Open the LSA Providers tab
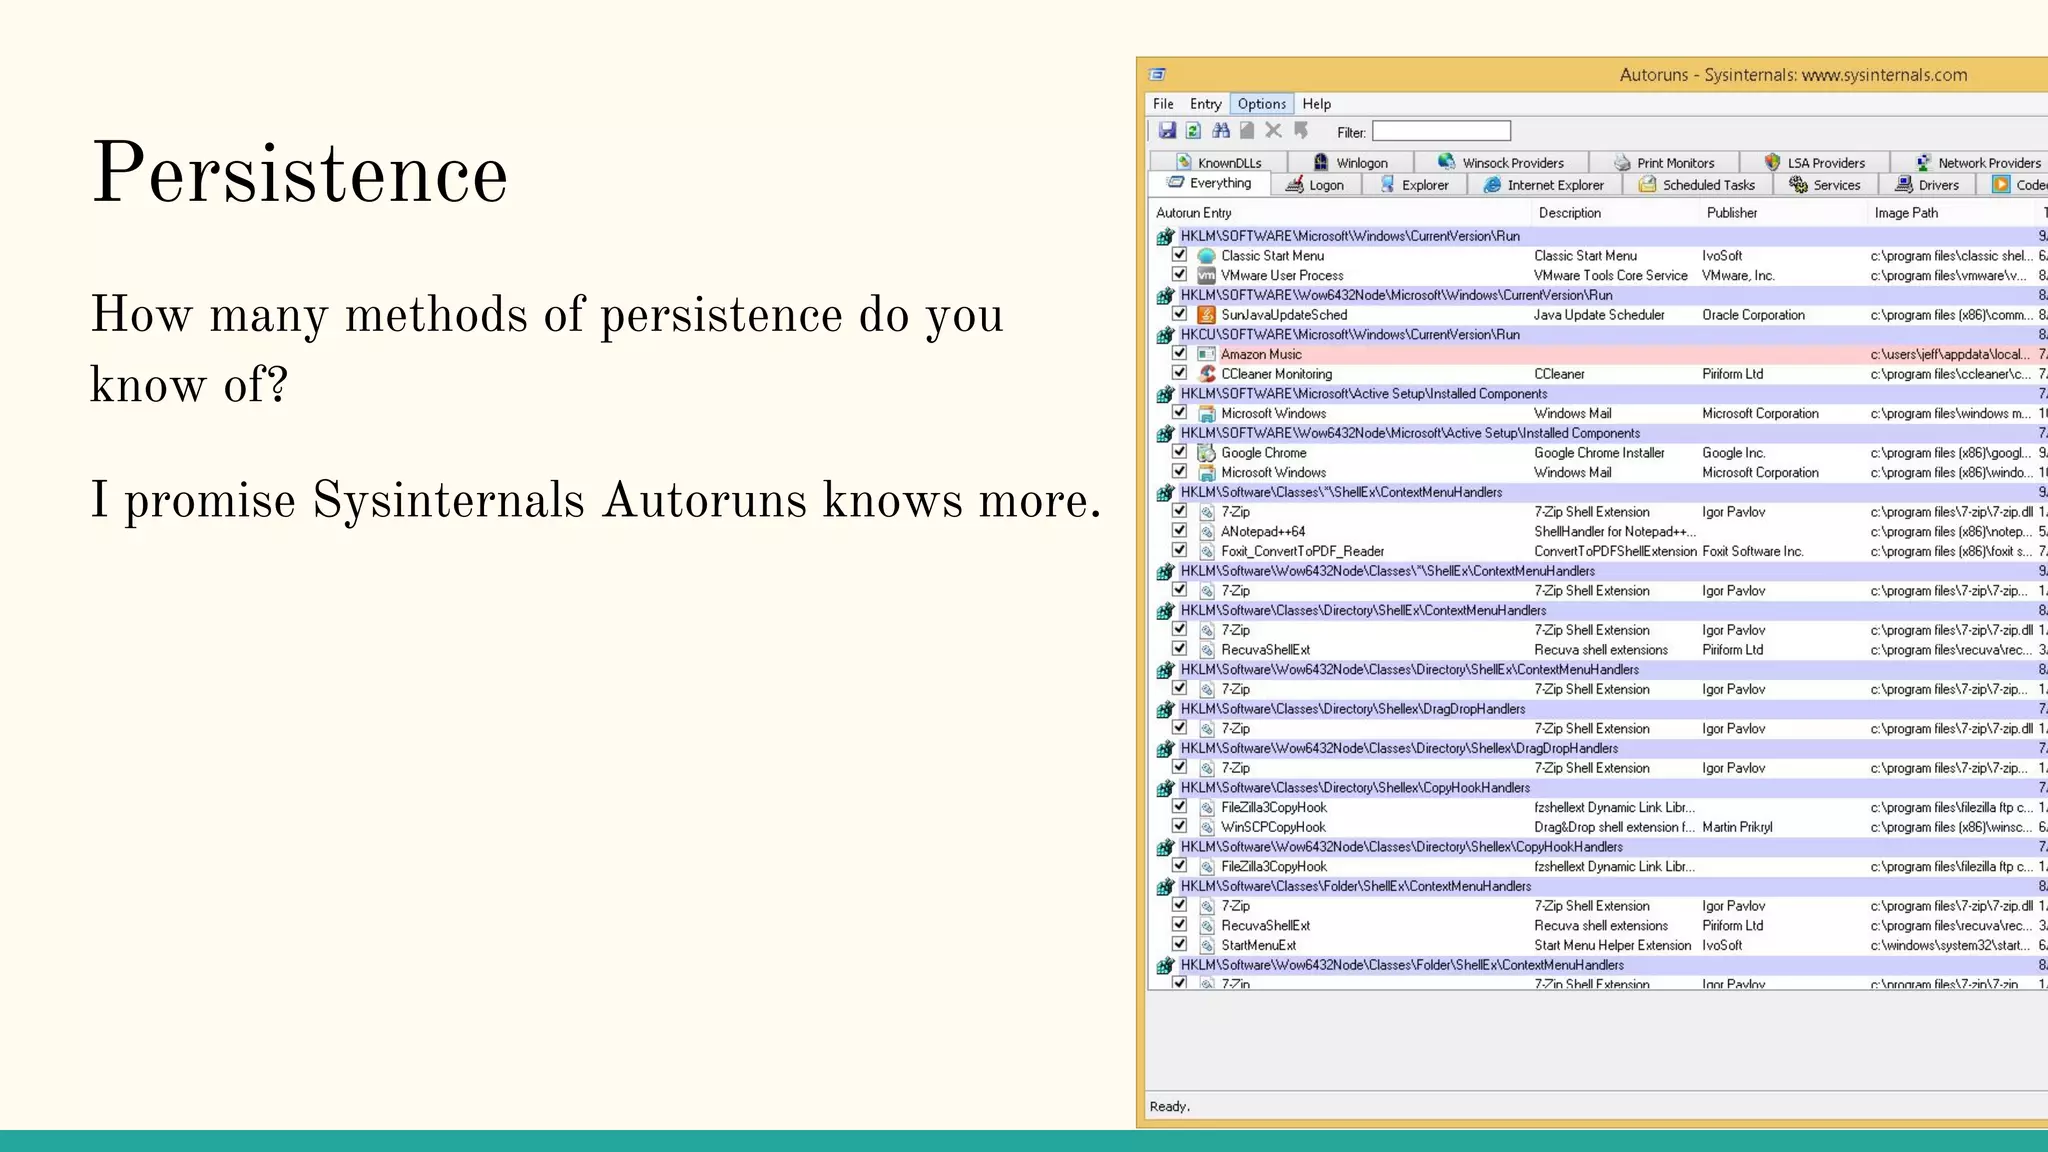 [x=1815, y=163]
